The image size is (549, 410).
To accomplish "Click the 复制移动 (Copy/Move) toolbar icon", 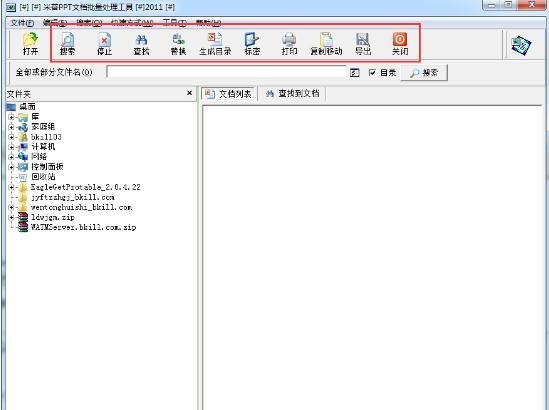I will point(326,44).
